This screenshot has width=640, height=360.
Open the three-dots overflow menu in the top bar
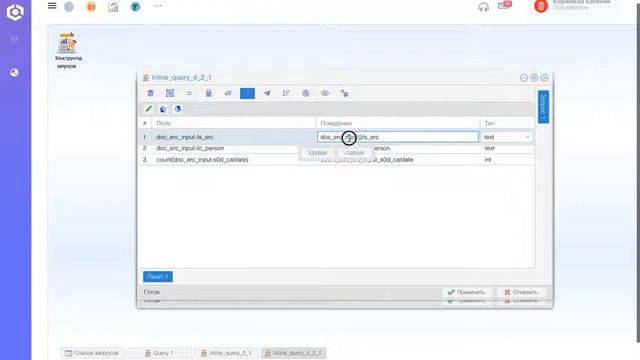coord(158,6)
